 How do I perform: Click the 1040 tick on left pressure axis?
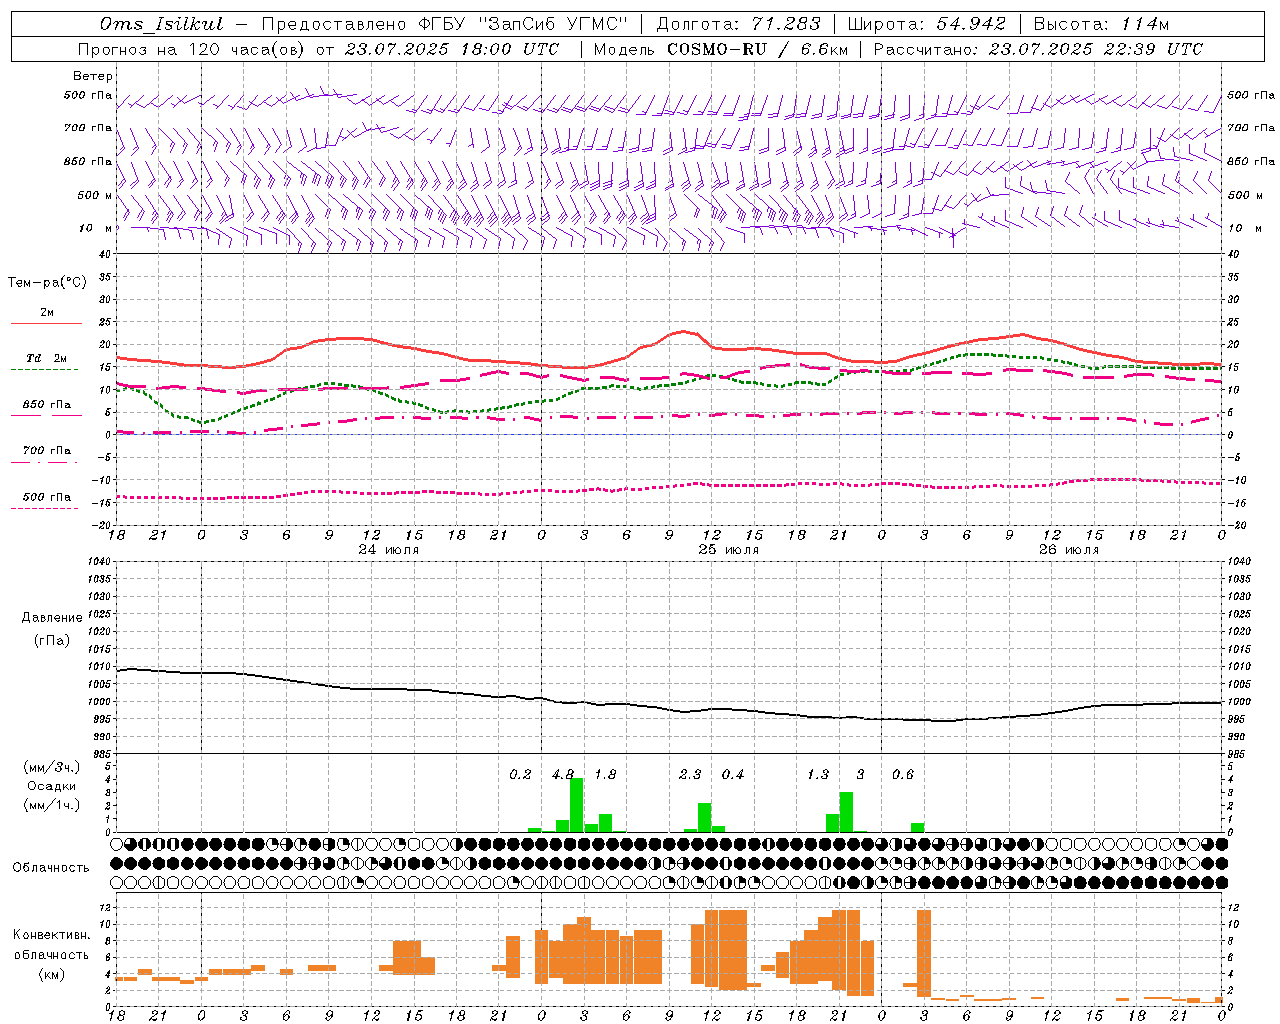(x=99, y=562)
